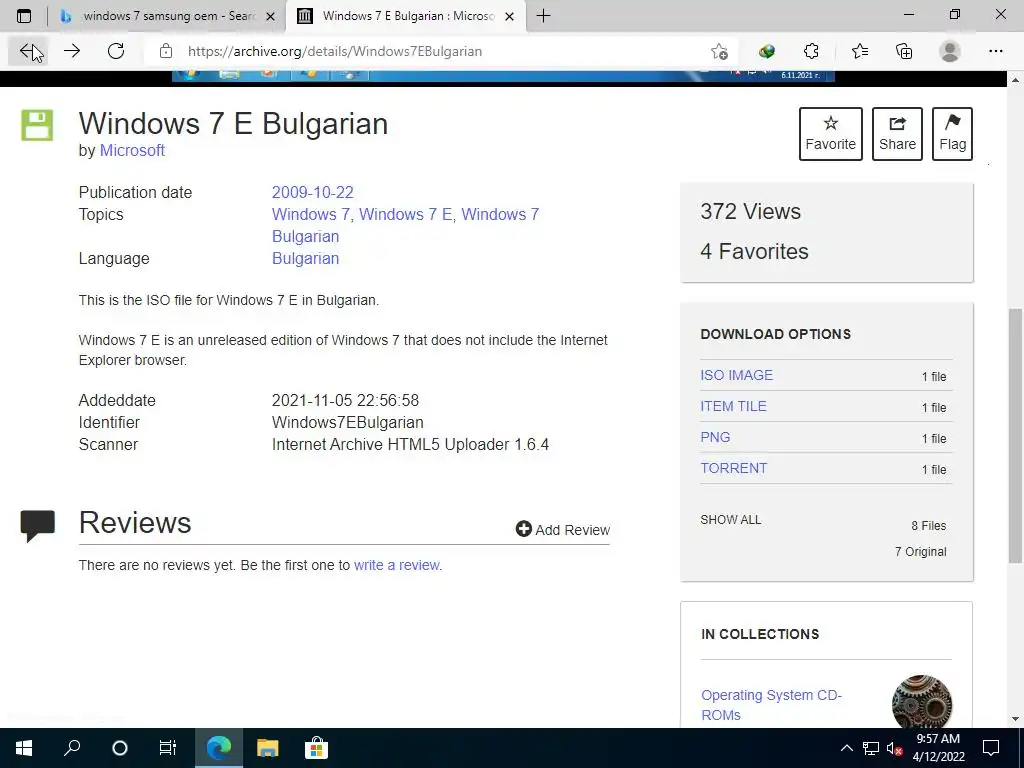Open the 2009-10-22 publication date link
1024x768 pixels.
313,193
